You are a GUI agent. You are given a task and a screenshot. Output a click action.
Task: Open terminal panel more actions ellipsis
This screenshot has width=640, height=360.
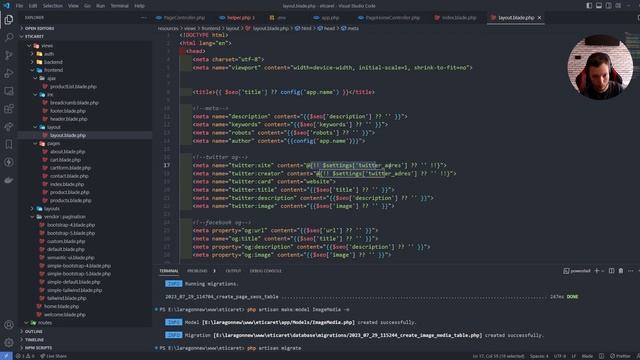[631, 271]
